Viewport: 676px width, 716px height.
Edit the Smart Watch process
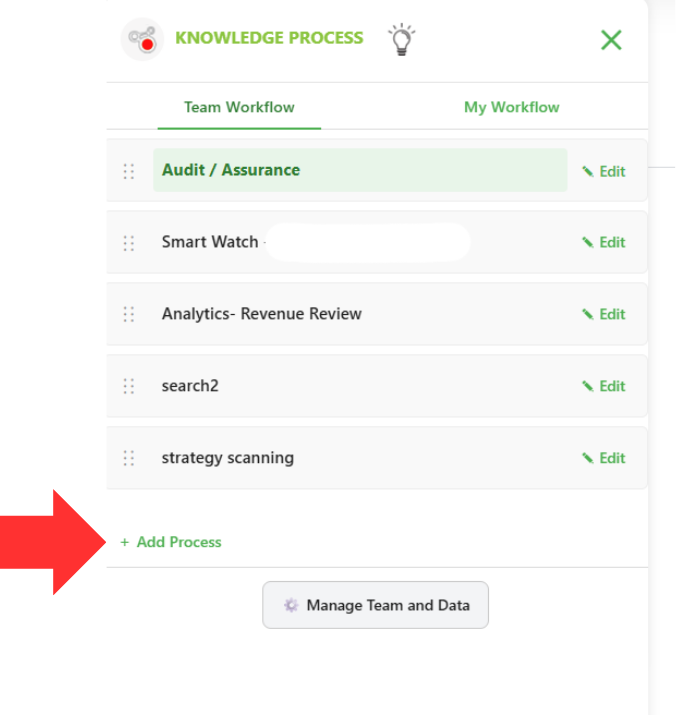(604, 242)
